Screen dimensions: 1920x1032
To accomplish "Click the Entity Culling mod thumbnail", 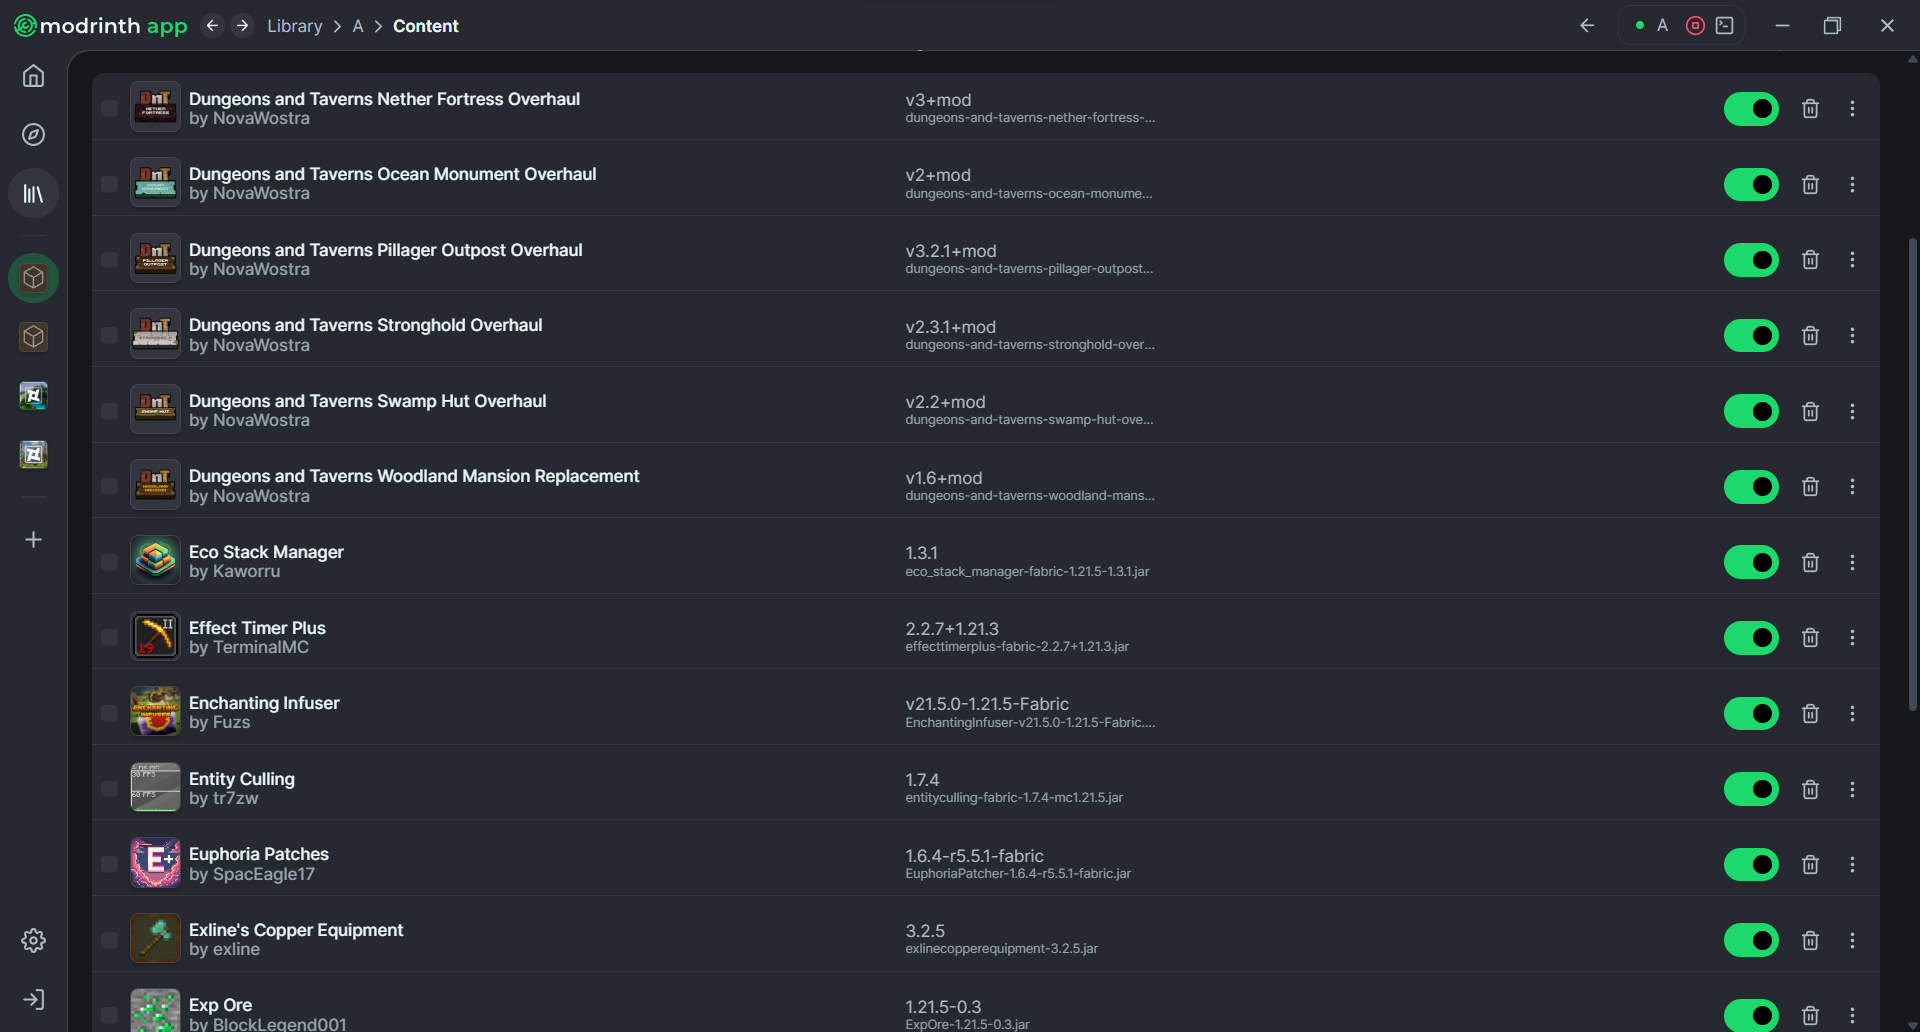I will tap(155, 788).
